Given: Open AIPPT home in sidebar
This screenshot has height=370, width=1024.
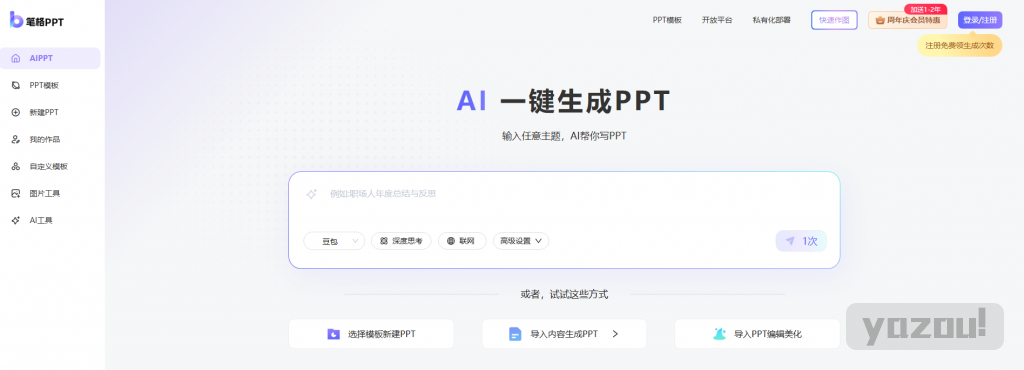Looking at the screenshot, I should 50,58.
